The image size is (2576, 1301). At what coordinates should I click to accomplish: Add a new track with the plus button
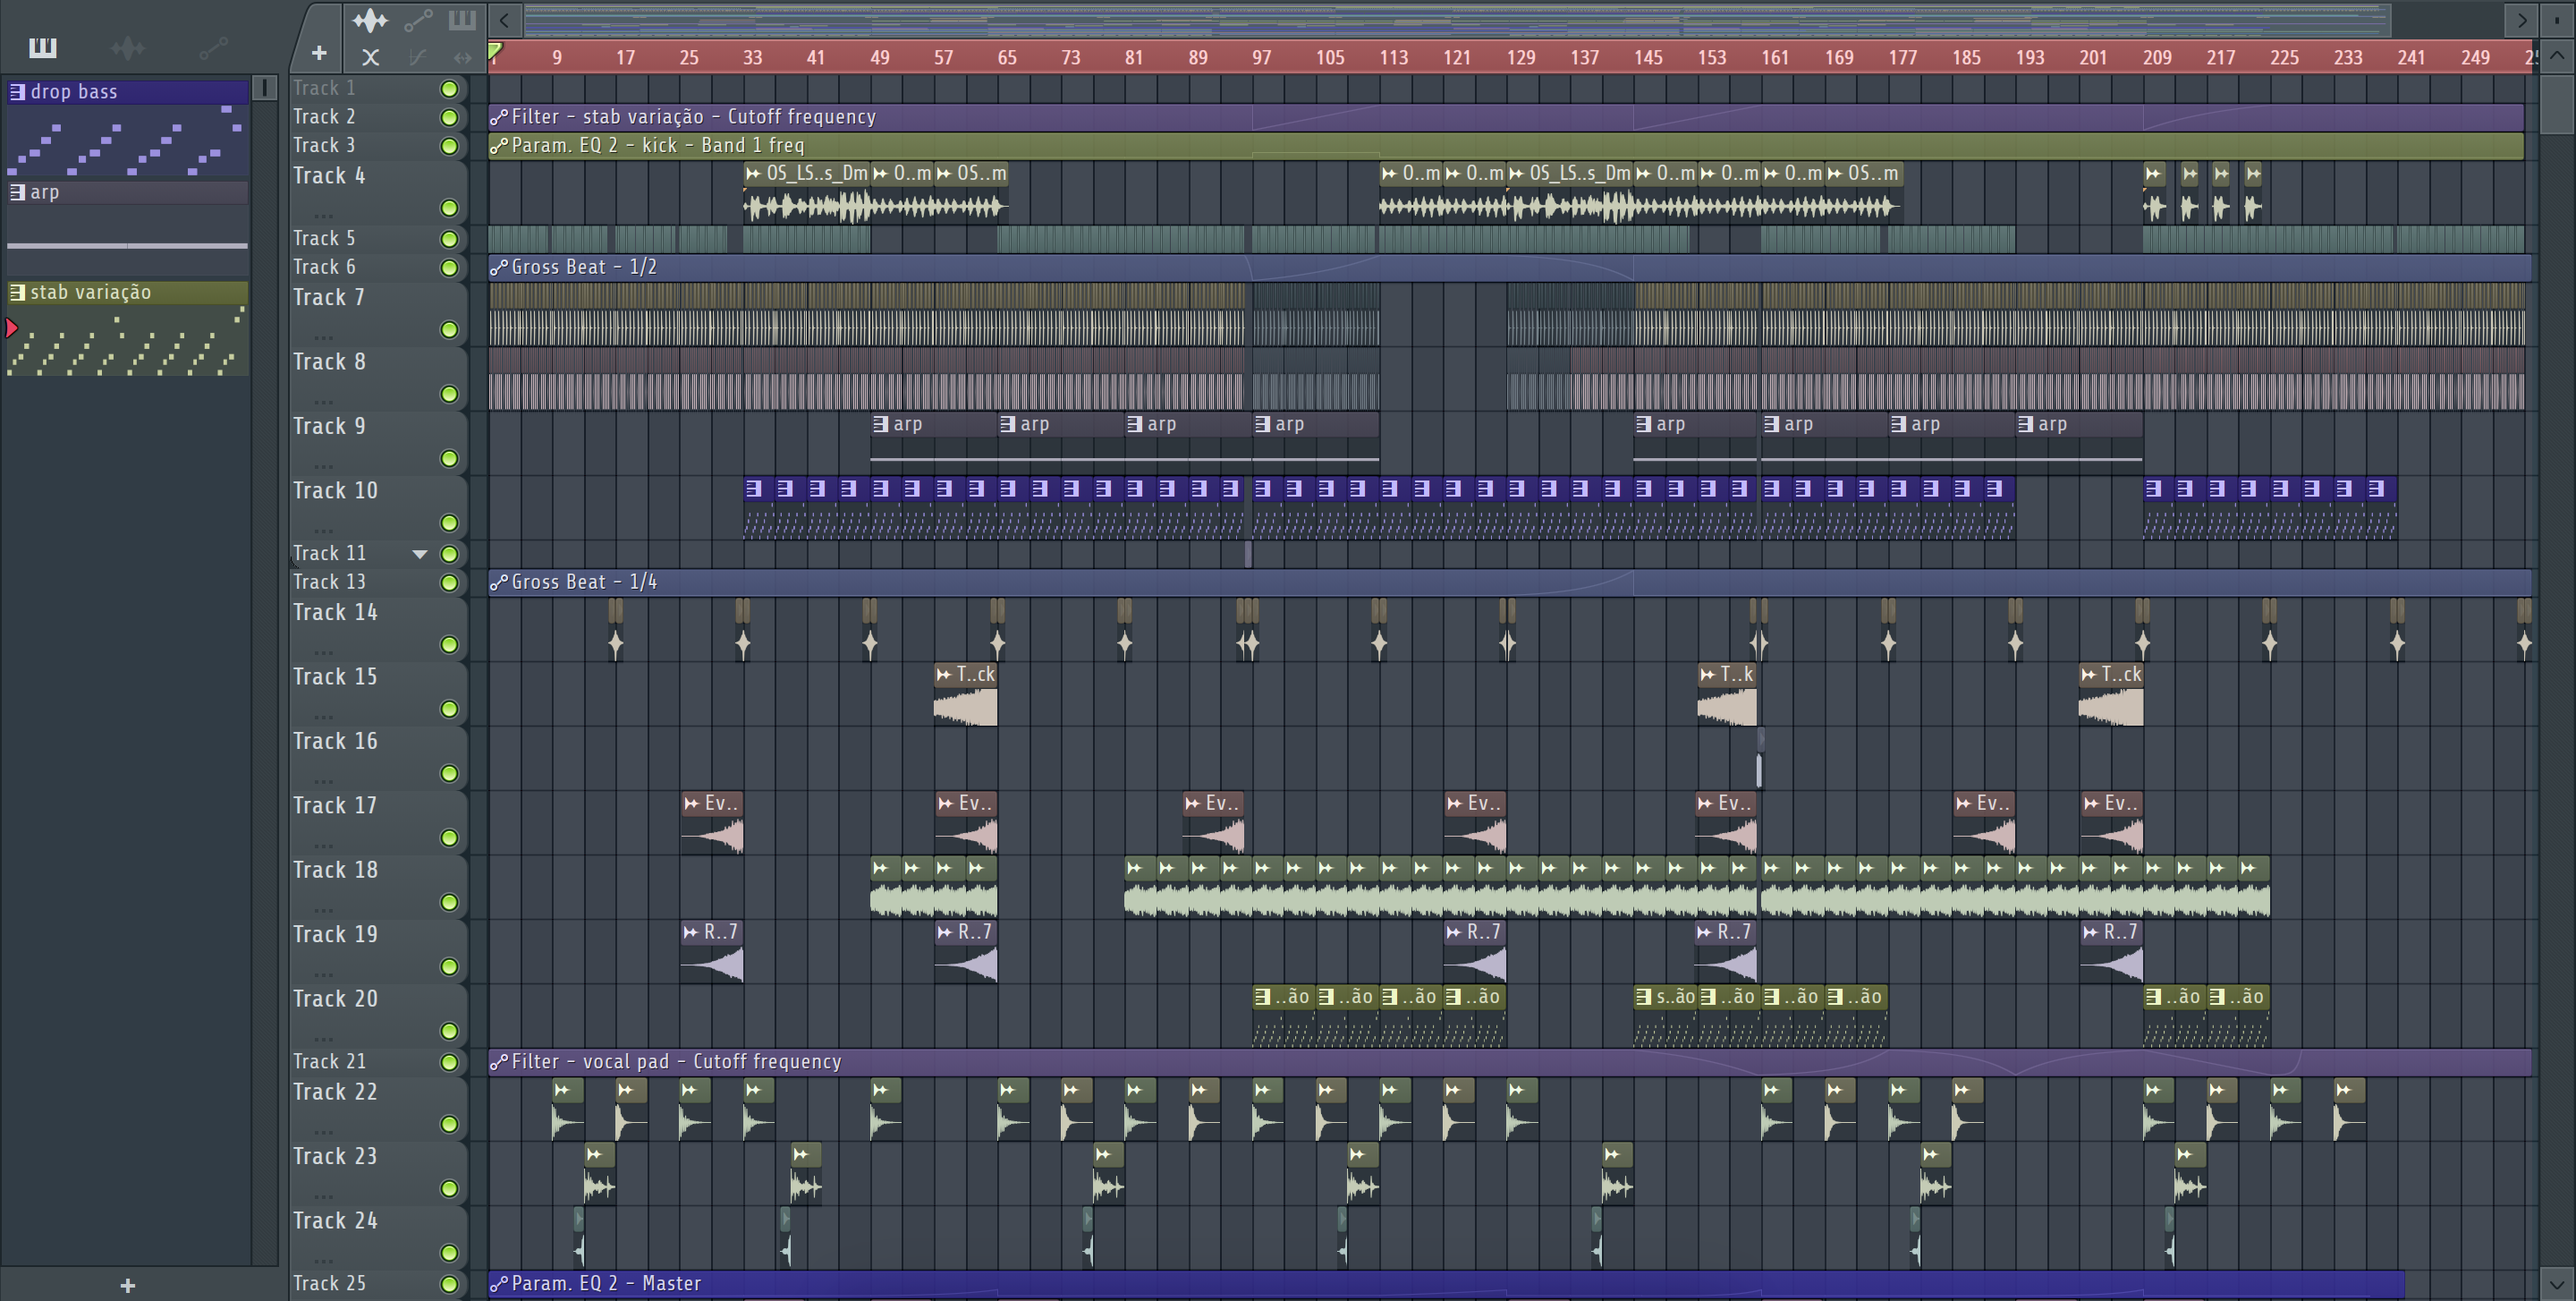pyautogui.click(x=319, y=53)
